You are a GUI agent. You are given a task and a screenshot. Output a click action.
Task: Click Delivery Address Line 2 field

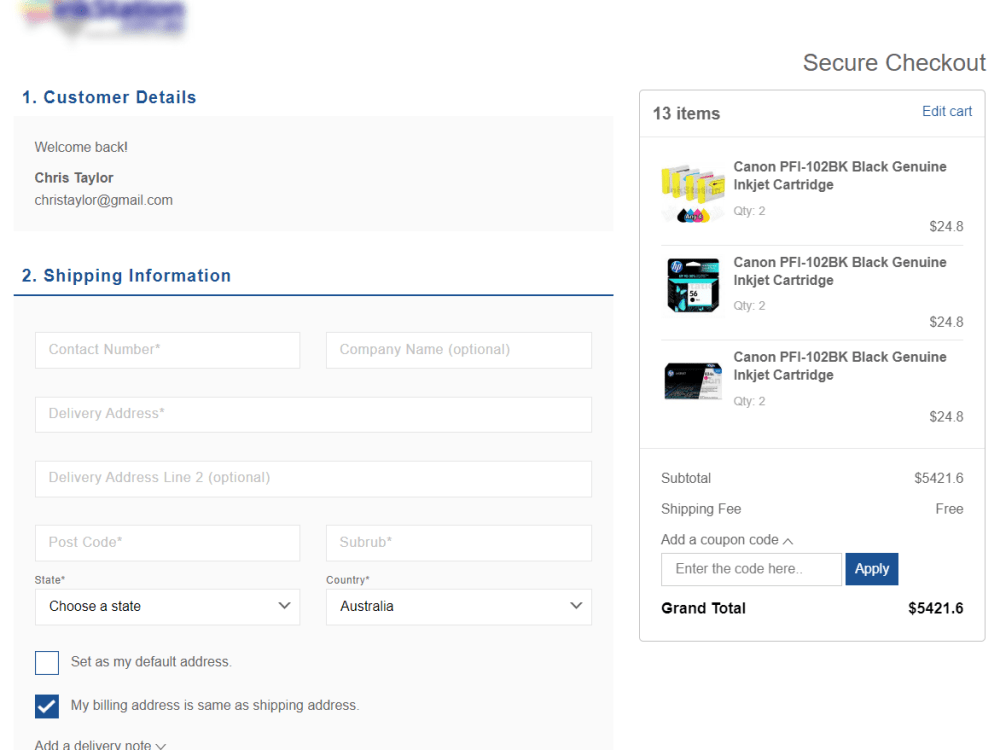(313, 479)
